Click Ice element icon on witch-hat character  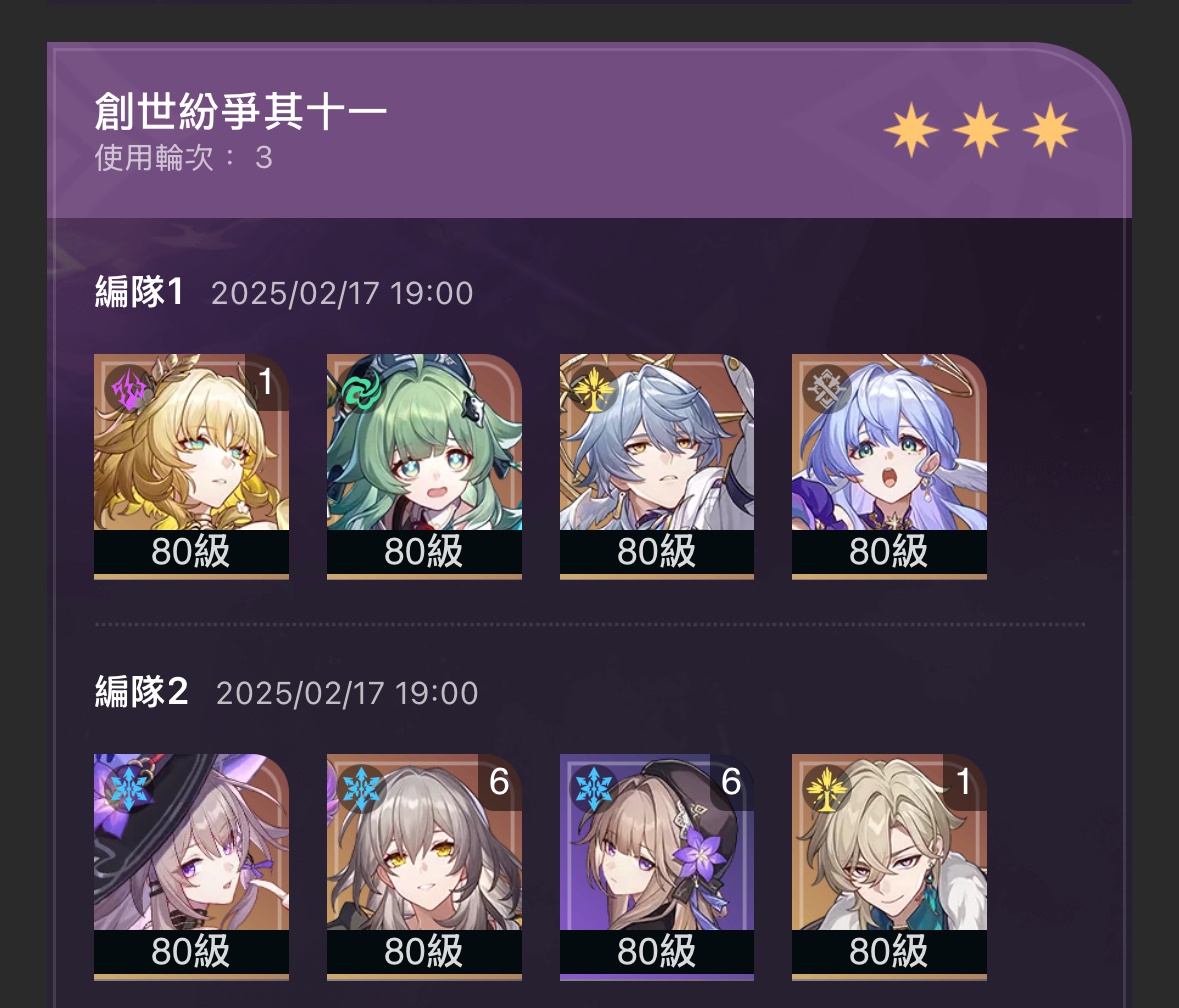point(127,789)
